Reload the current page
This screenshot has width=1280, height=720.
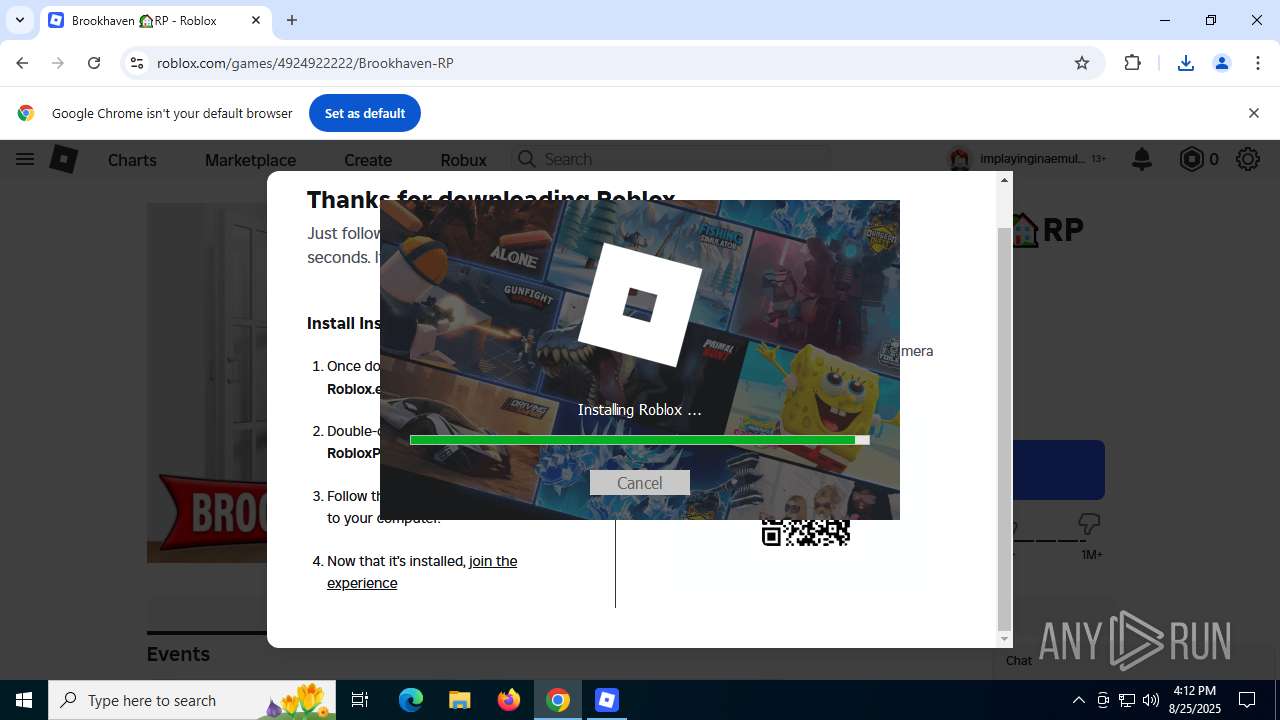point(94,63)
